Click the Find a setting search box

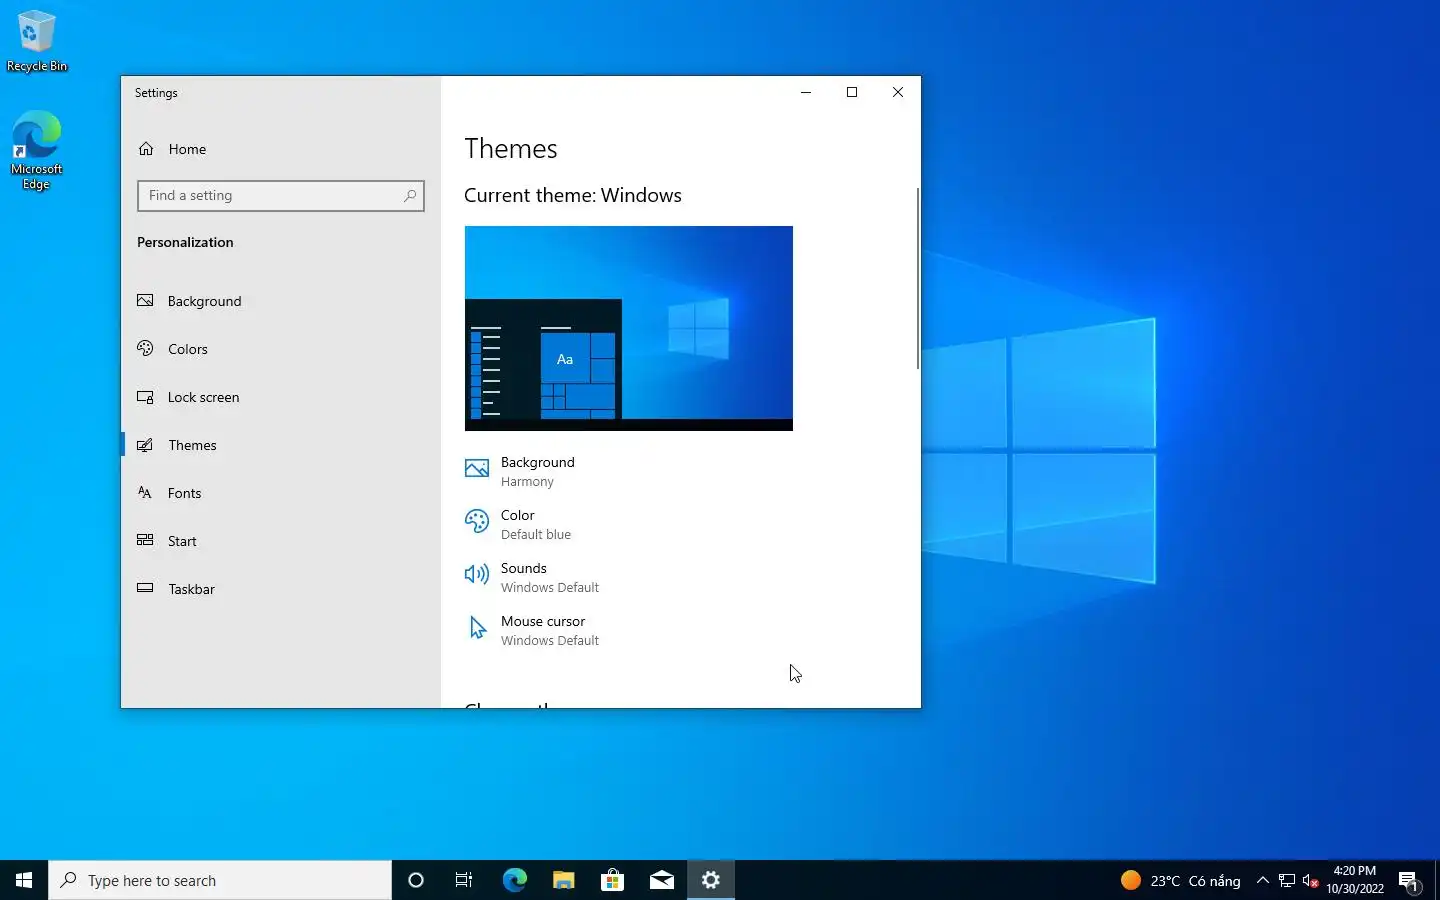281,196
